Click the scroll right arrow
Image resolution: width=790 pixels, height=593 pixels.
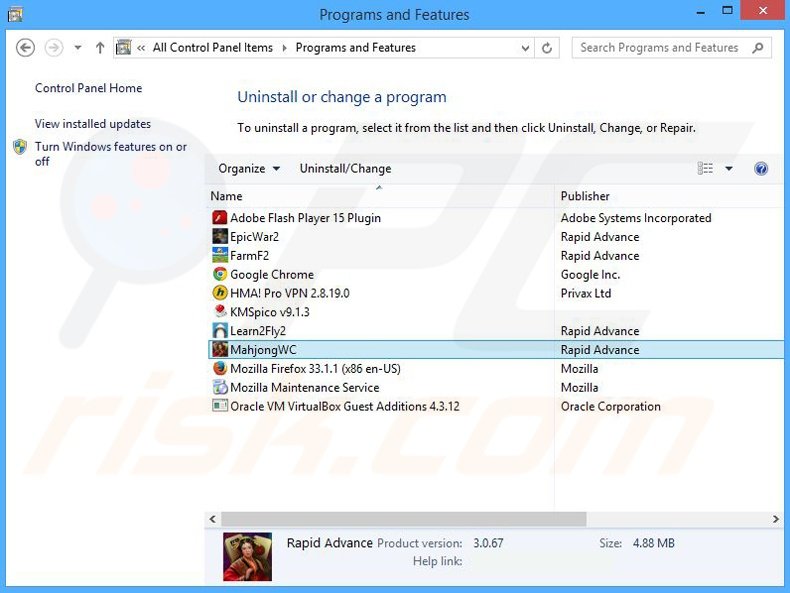coord(775,519)
